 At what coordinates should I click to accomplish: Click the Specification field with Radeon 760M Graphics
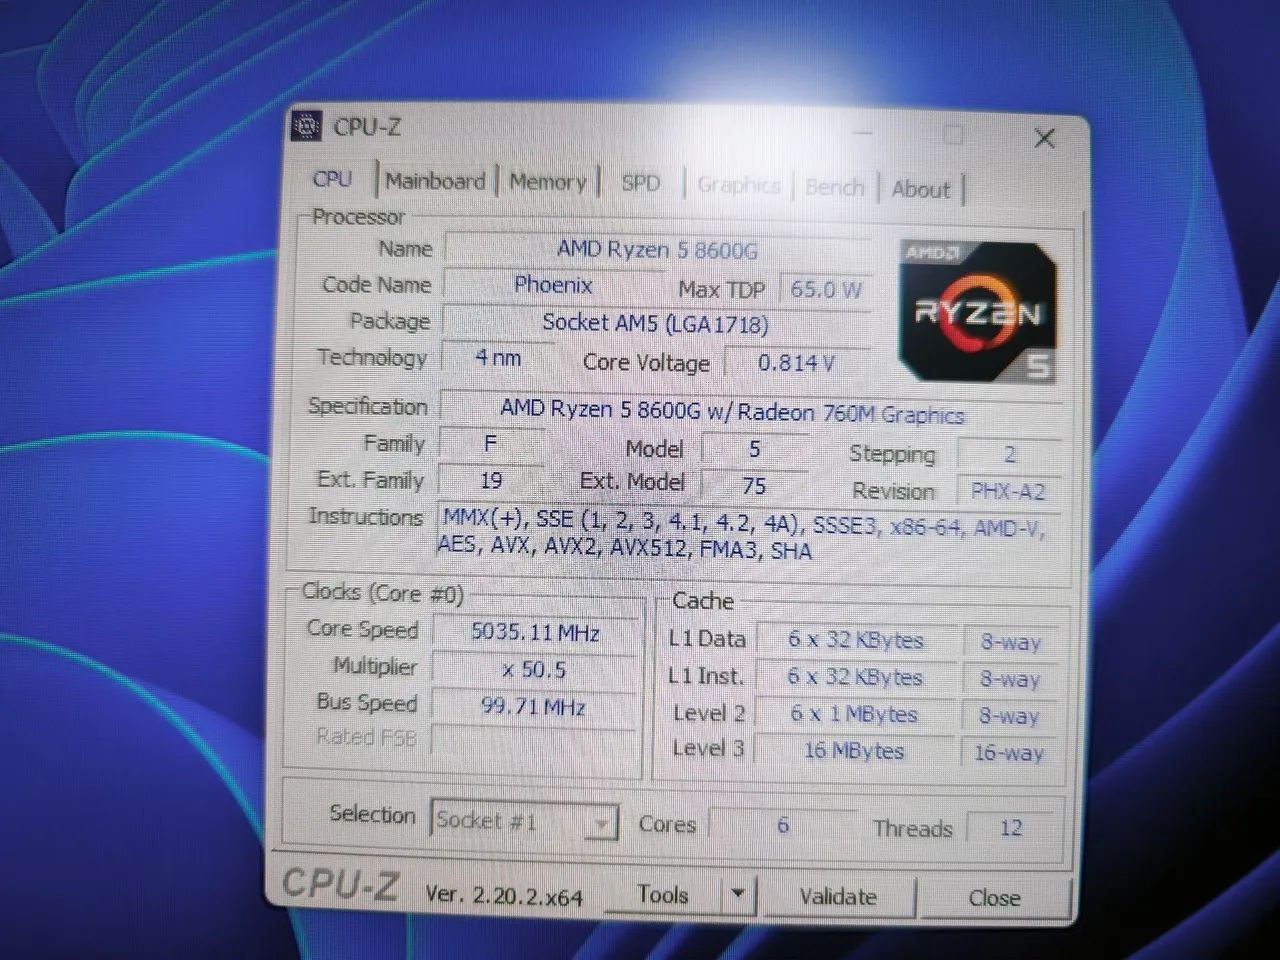tap(750, 411)
